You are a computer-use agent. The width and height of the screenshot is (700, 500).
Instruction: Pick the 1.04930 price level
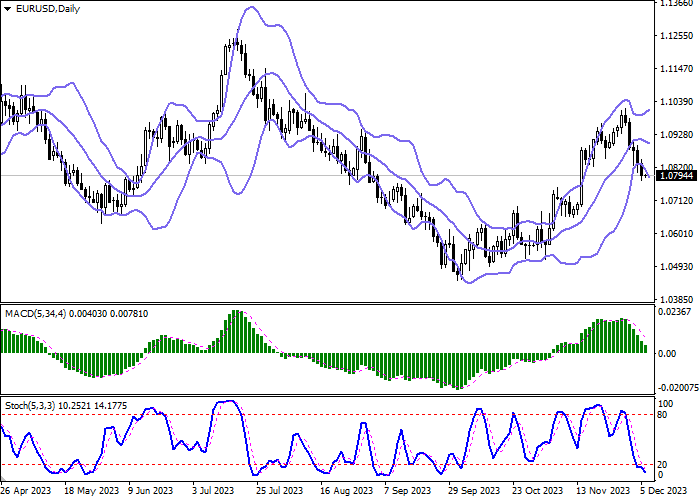tap(677, 267)
